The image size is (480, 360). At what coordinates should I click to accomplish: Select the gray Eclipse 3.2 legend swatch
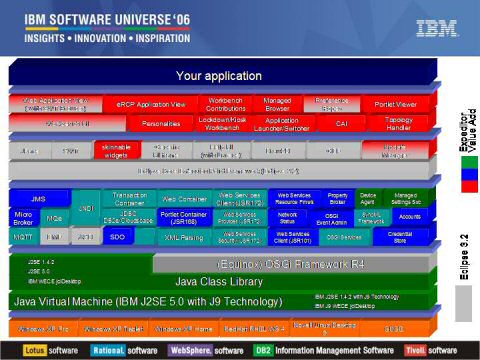pyautogui.click(x=464, y=303)
